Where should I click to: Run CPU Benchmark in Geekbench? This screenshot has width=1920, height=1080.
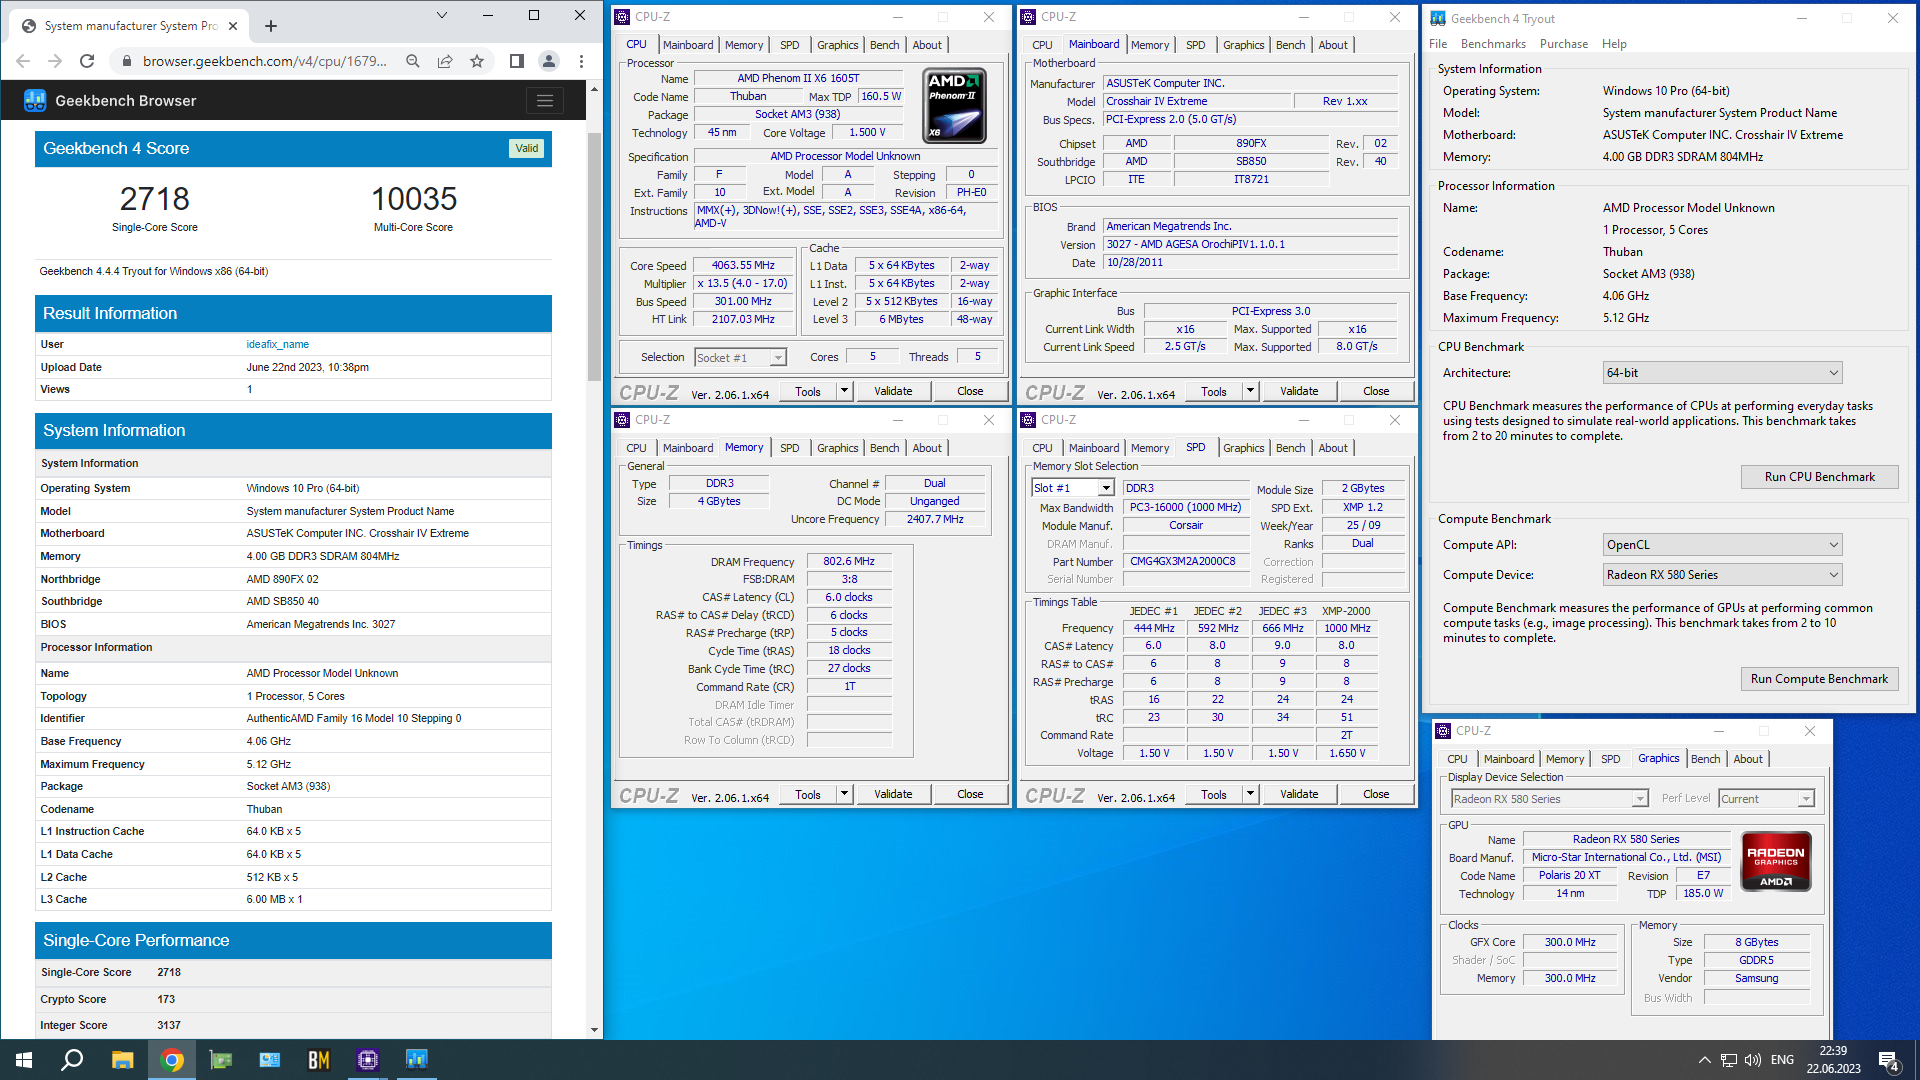[x=1819, y=477]
